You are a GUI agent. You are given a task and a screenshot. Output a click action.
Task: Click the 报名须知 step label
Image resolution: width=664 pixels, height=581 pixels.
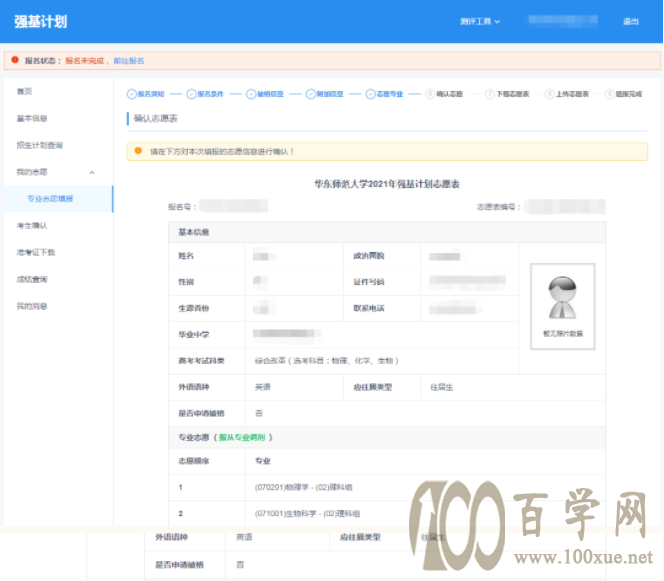(x=151, y=94)
